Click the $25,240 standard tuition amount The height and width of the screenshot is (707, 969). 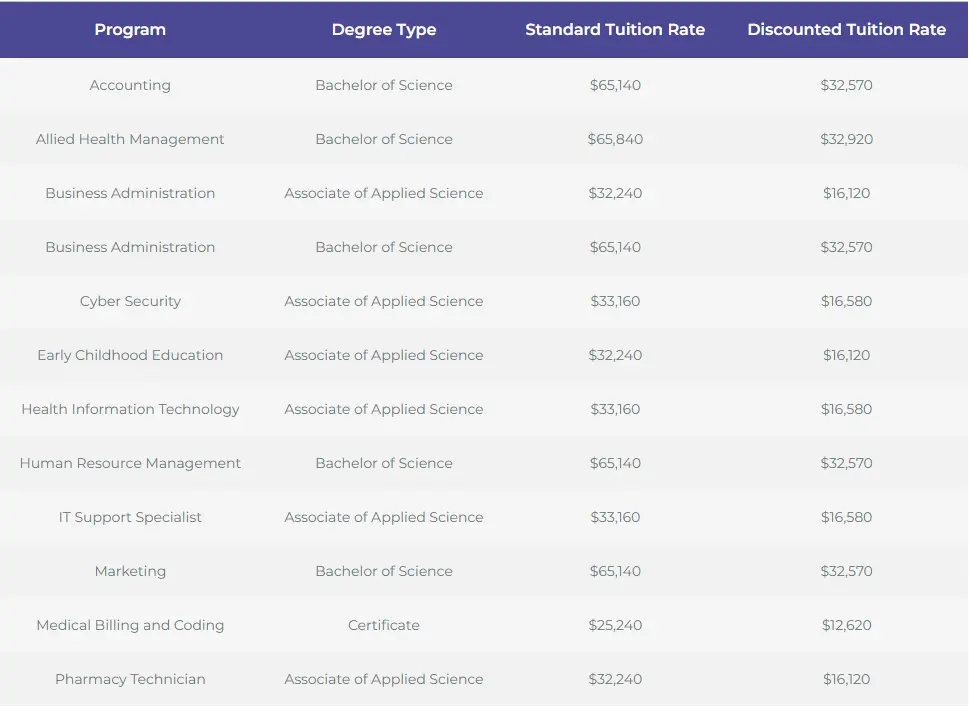615,625
